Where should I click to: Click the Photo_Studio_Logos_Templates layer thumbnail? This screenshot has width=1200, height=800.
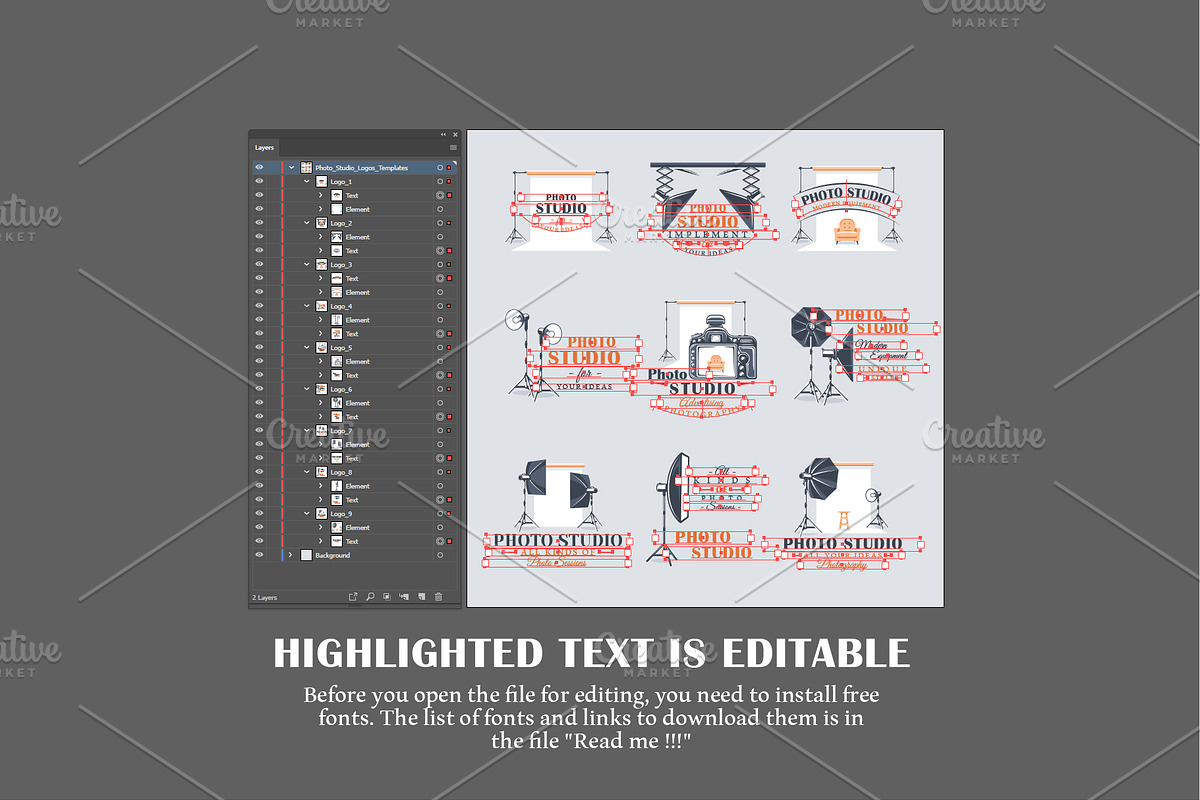coord(306,168)
